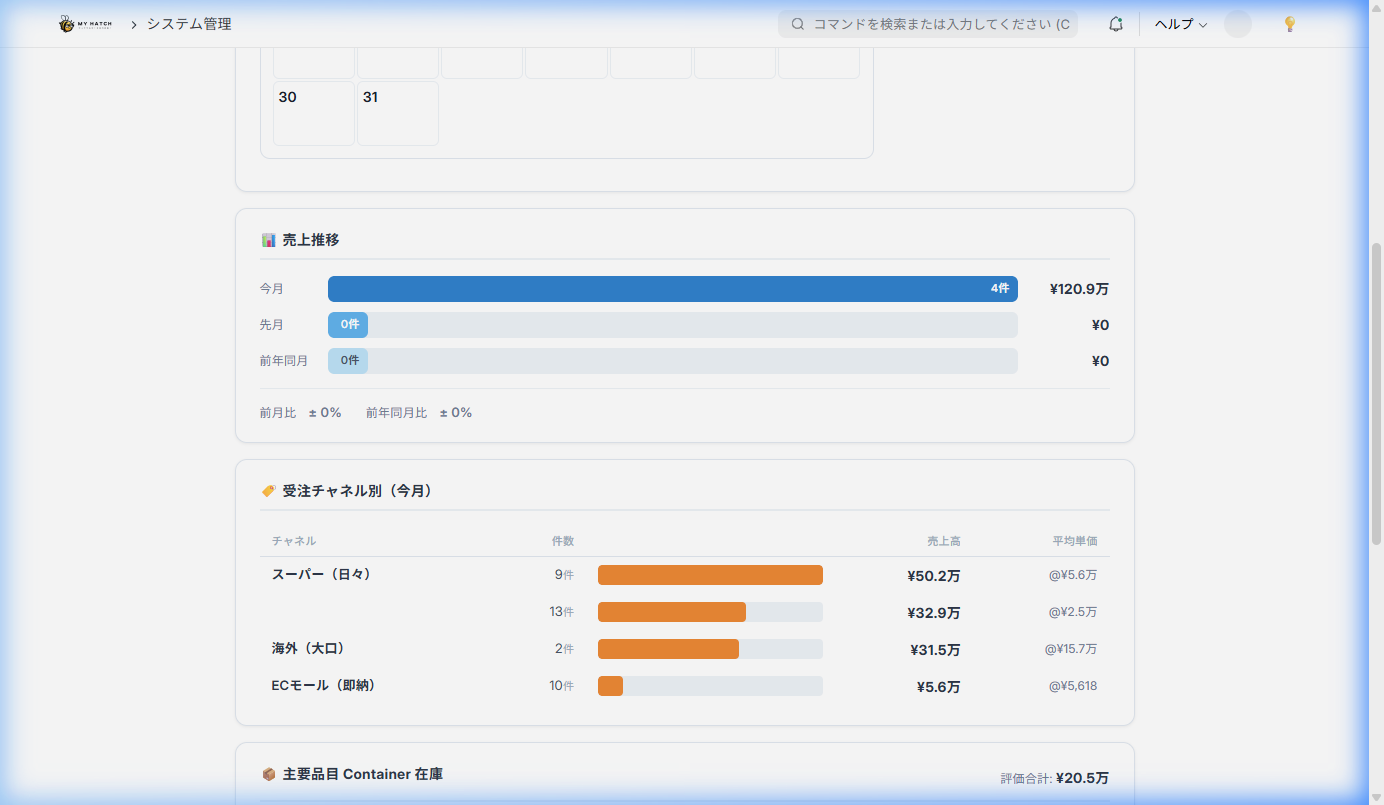
Task: Click the blue 今月 sales progress bar
Action: click(x=672, y=288)
